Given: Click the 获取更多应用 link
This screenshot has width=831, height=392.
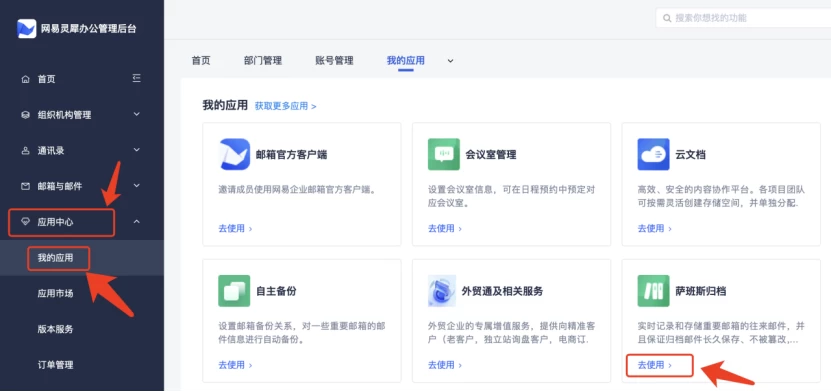Looking at the screenshot, I should 286,106.
